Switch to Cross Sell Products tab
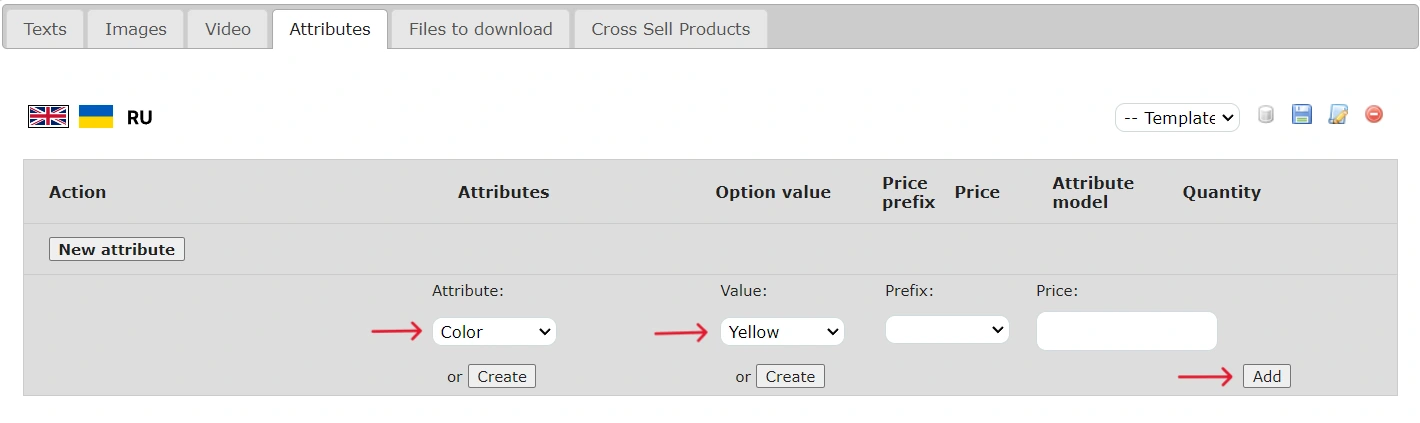 tap(670, 29)
